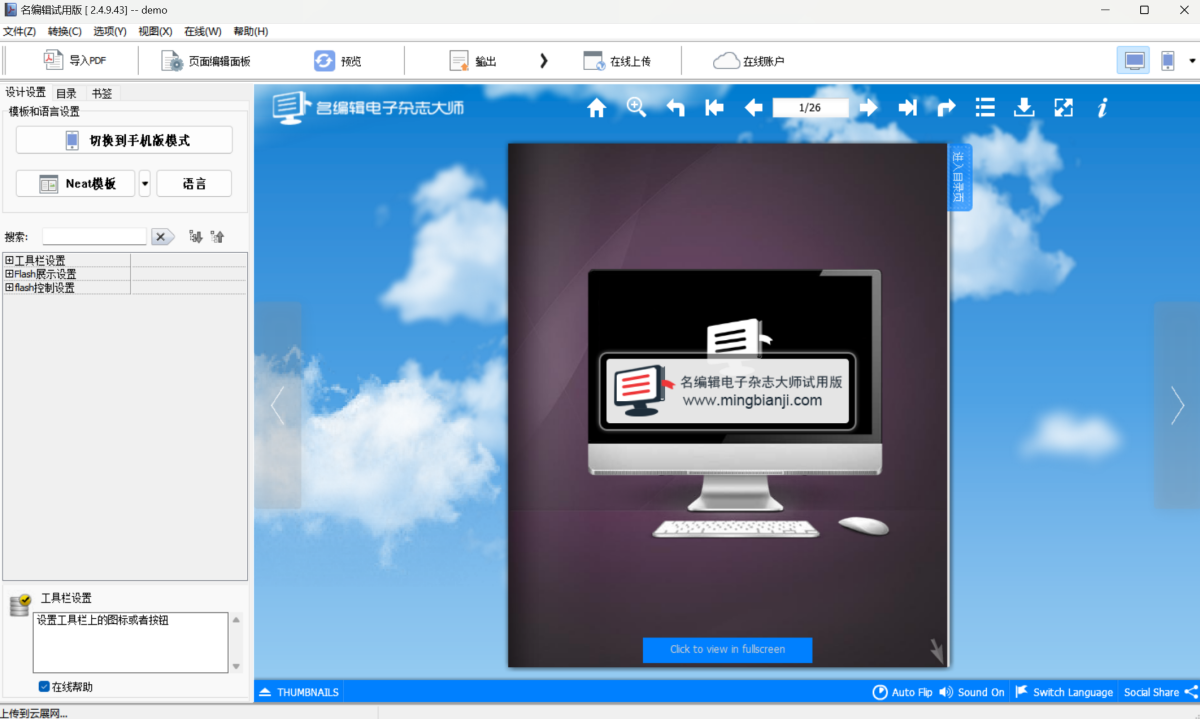Open the info icon in viewer
1200x719 pixels.
[1102, 108]
